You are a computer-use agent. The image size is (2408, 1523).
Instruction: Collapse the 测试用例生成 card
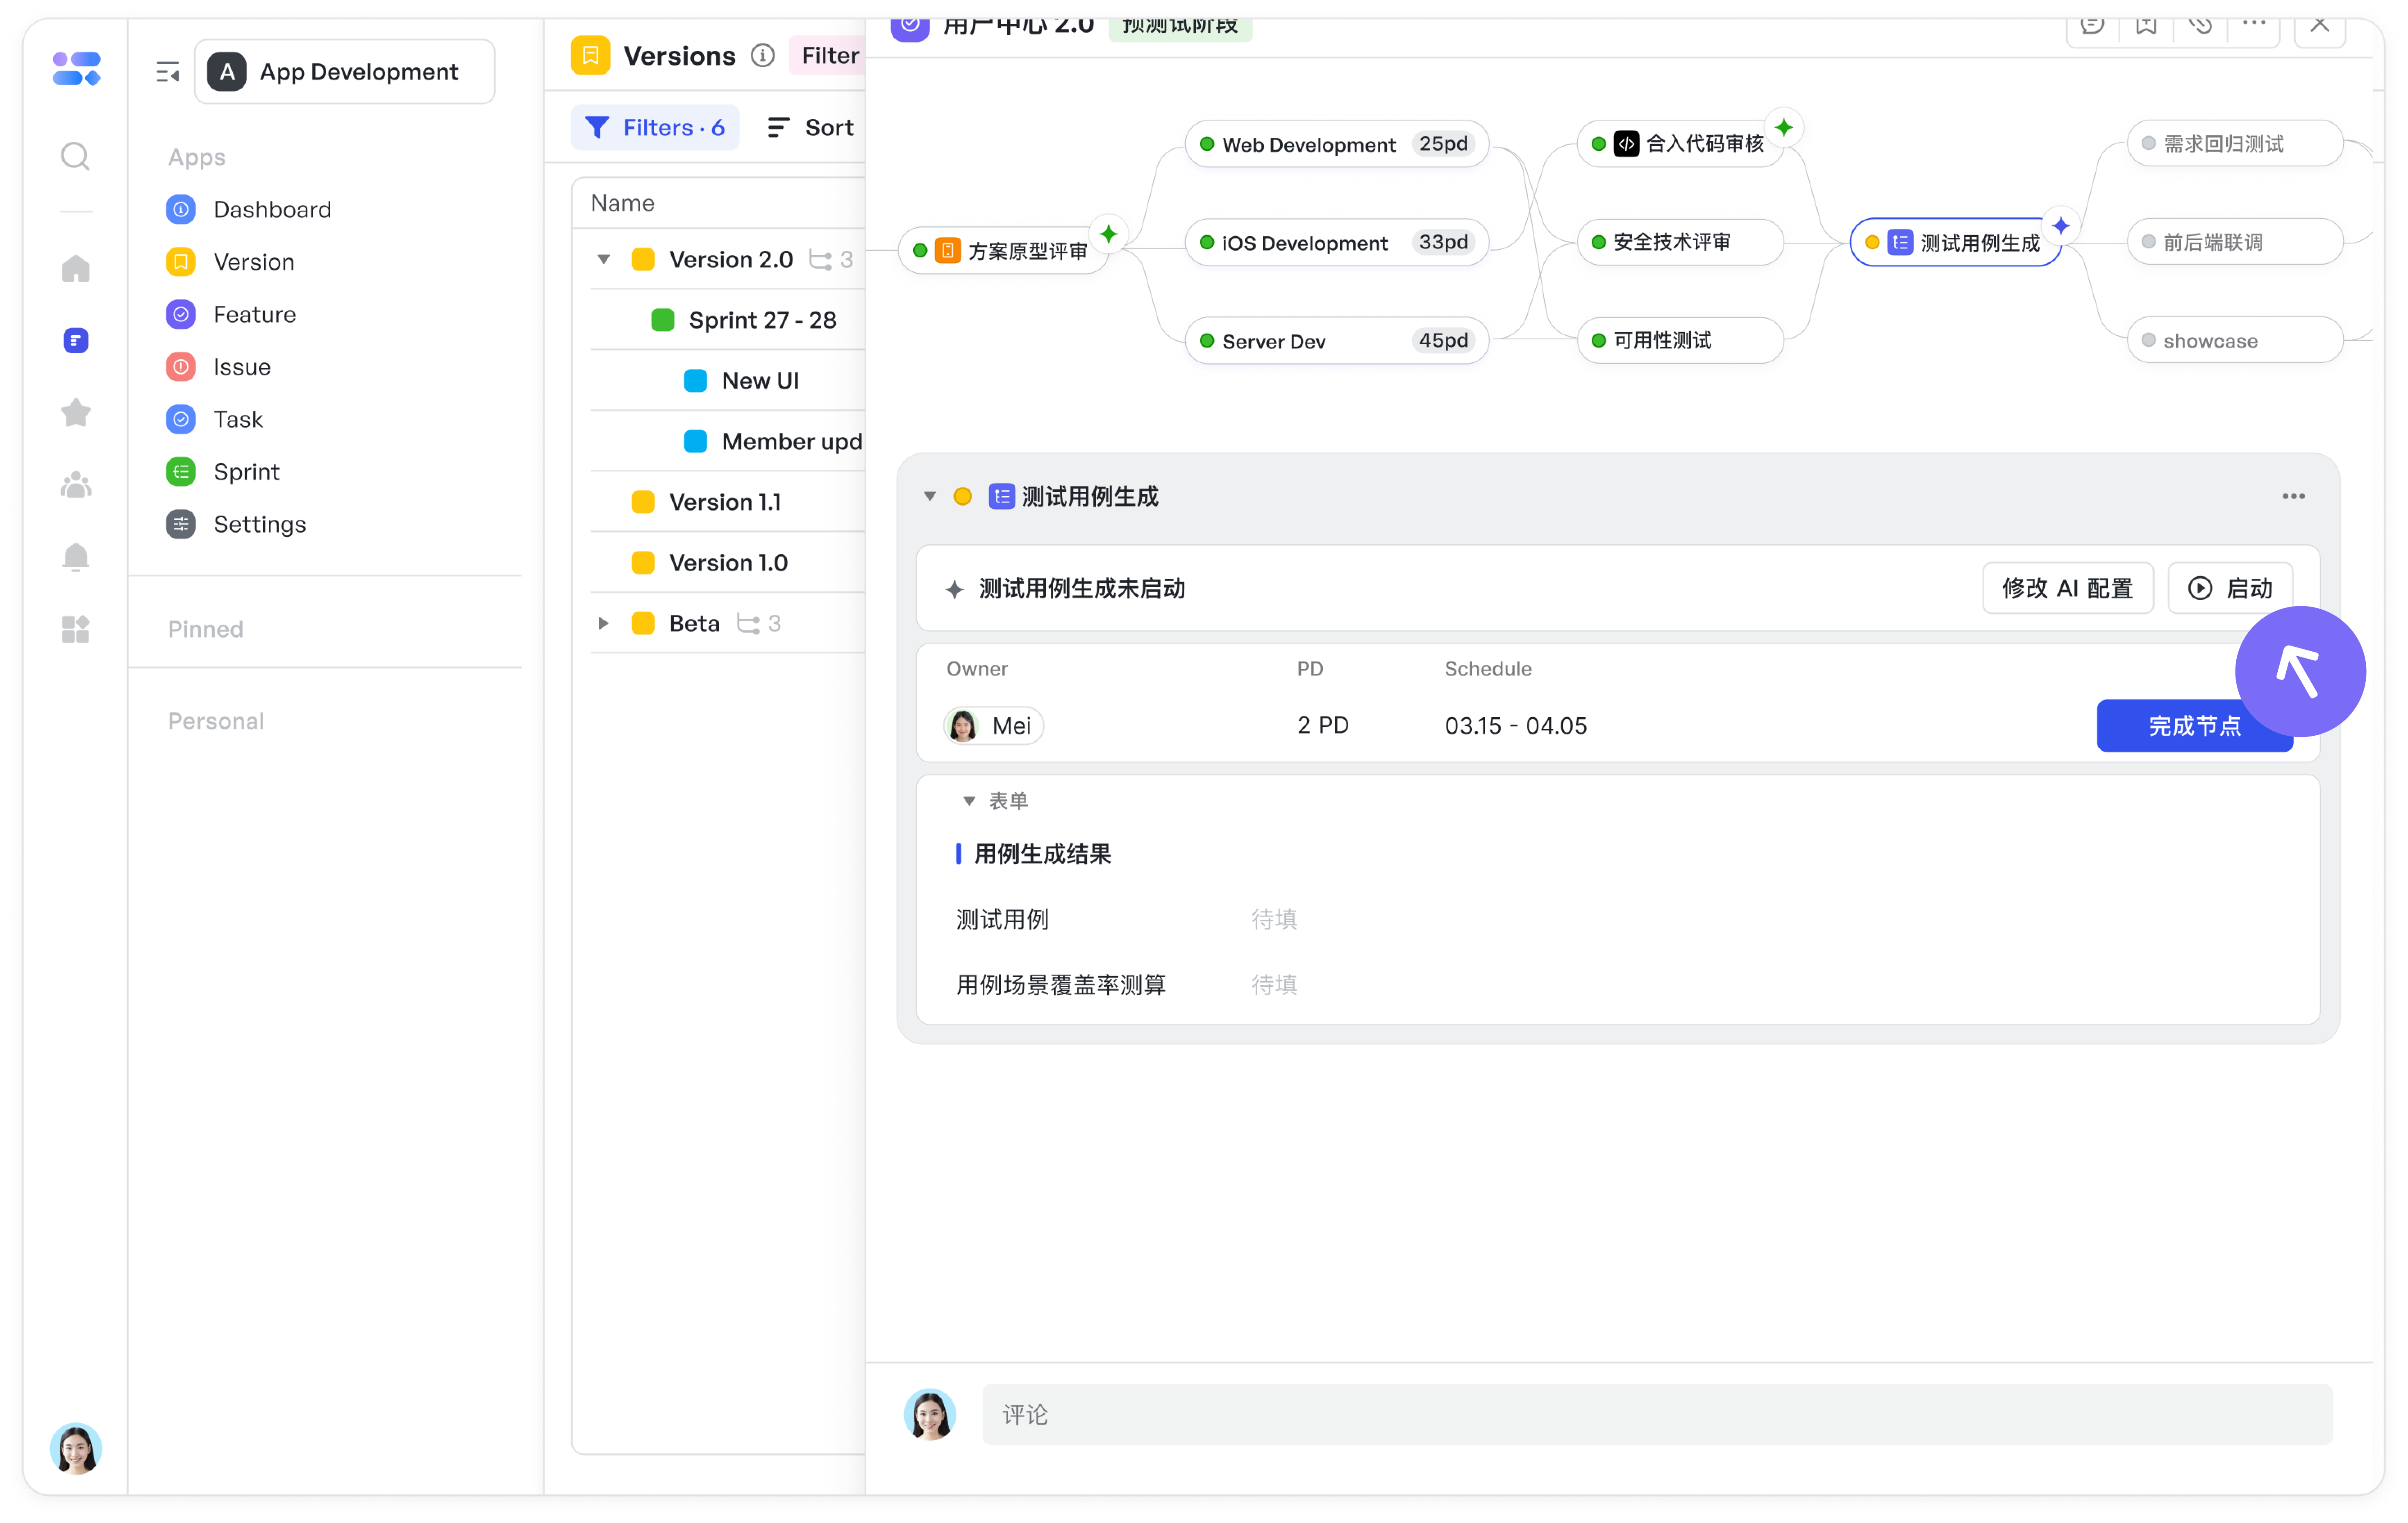[x=930, y=496]
